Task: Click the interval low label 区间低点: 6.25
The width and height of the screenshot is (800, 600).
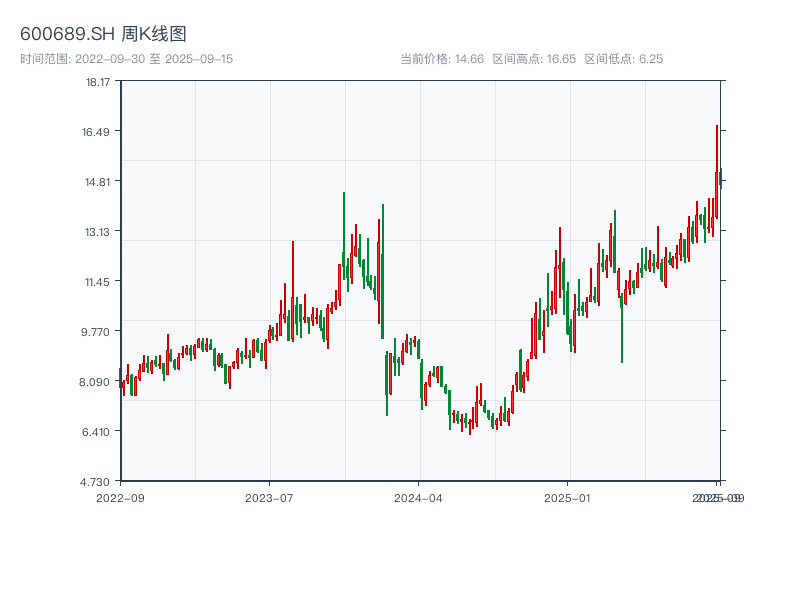Action: pos(623,59)
